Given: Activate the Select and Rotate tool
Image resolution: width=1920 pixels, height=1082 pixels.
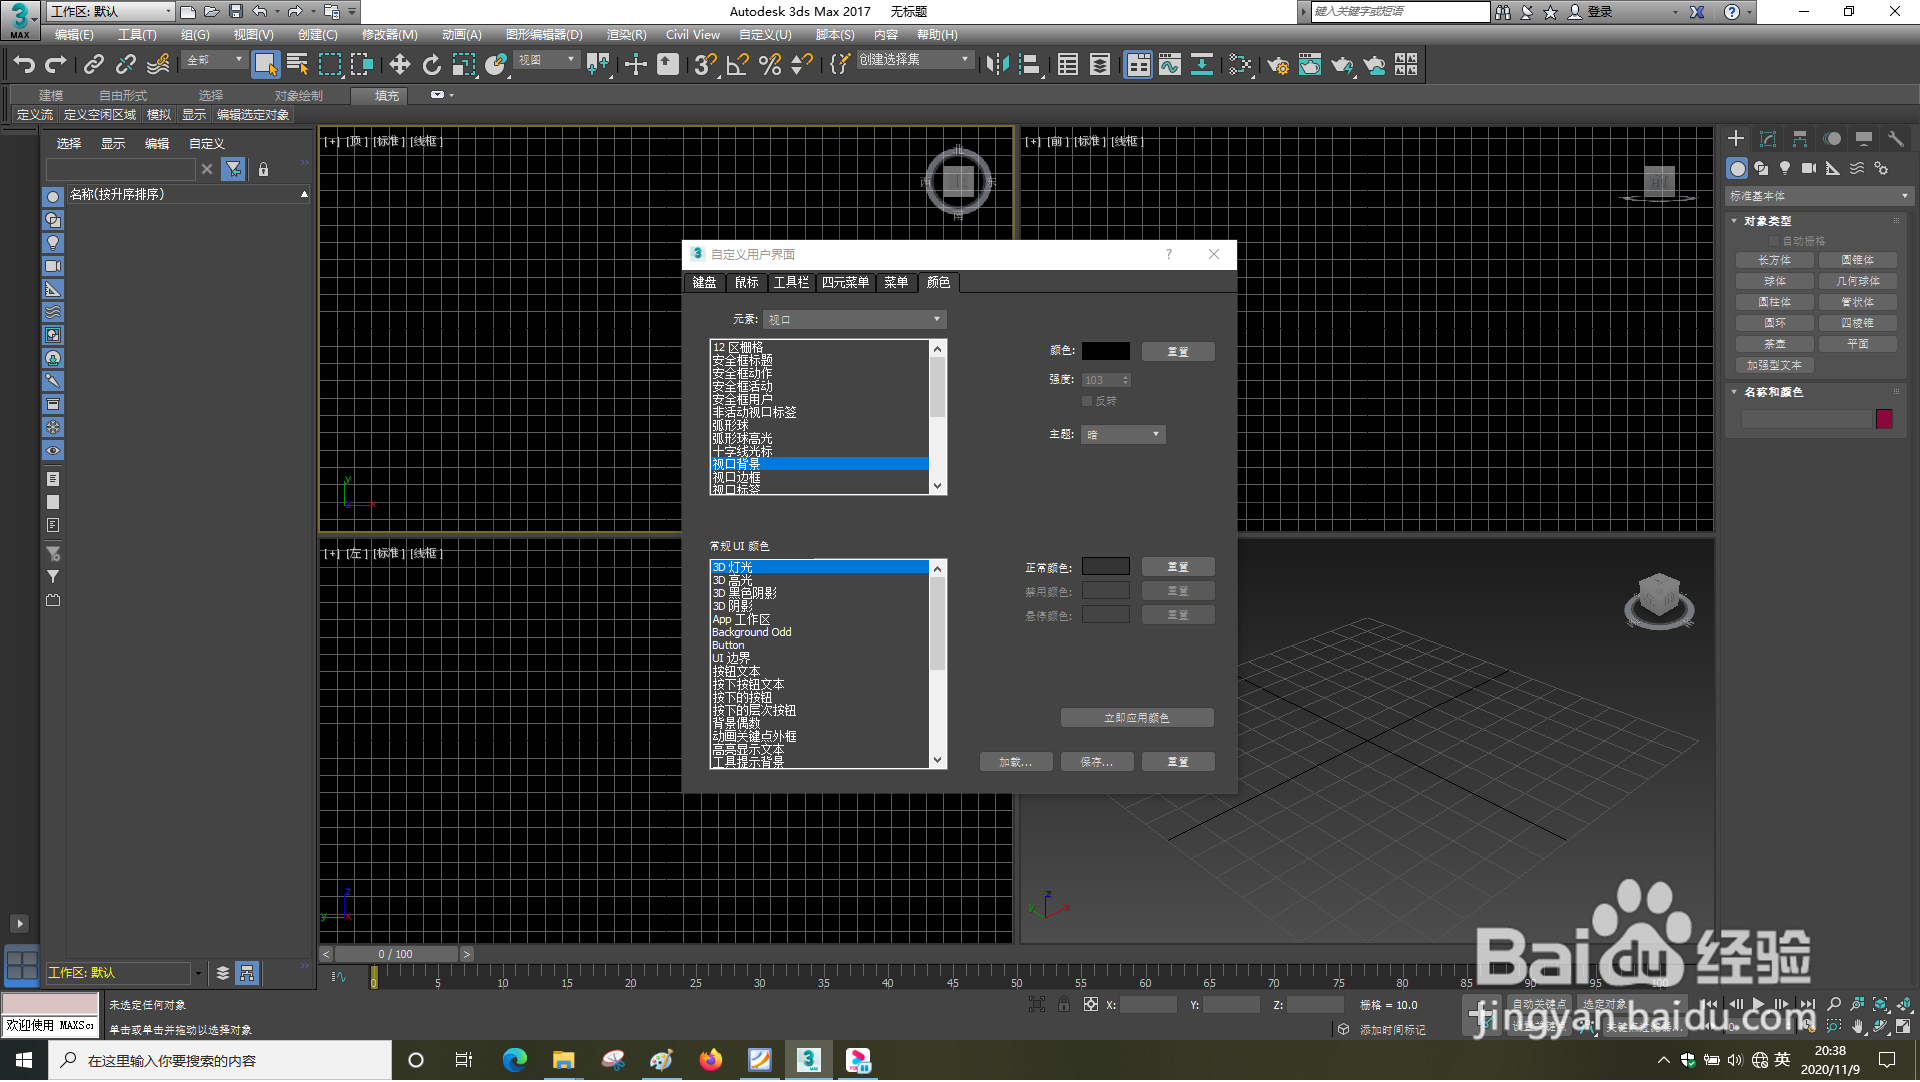Looking at the screenshot, I should [x=432, y=64].
